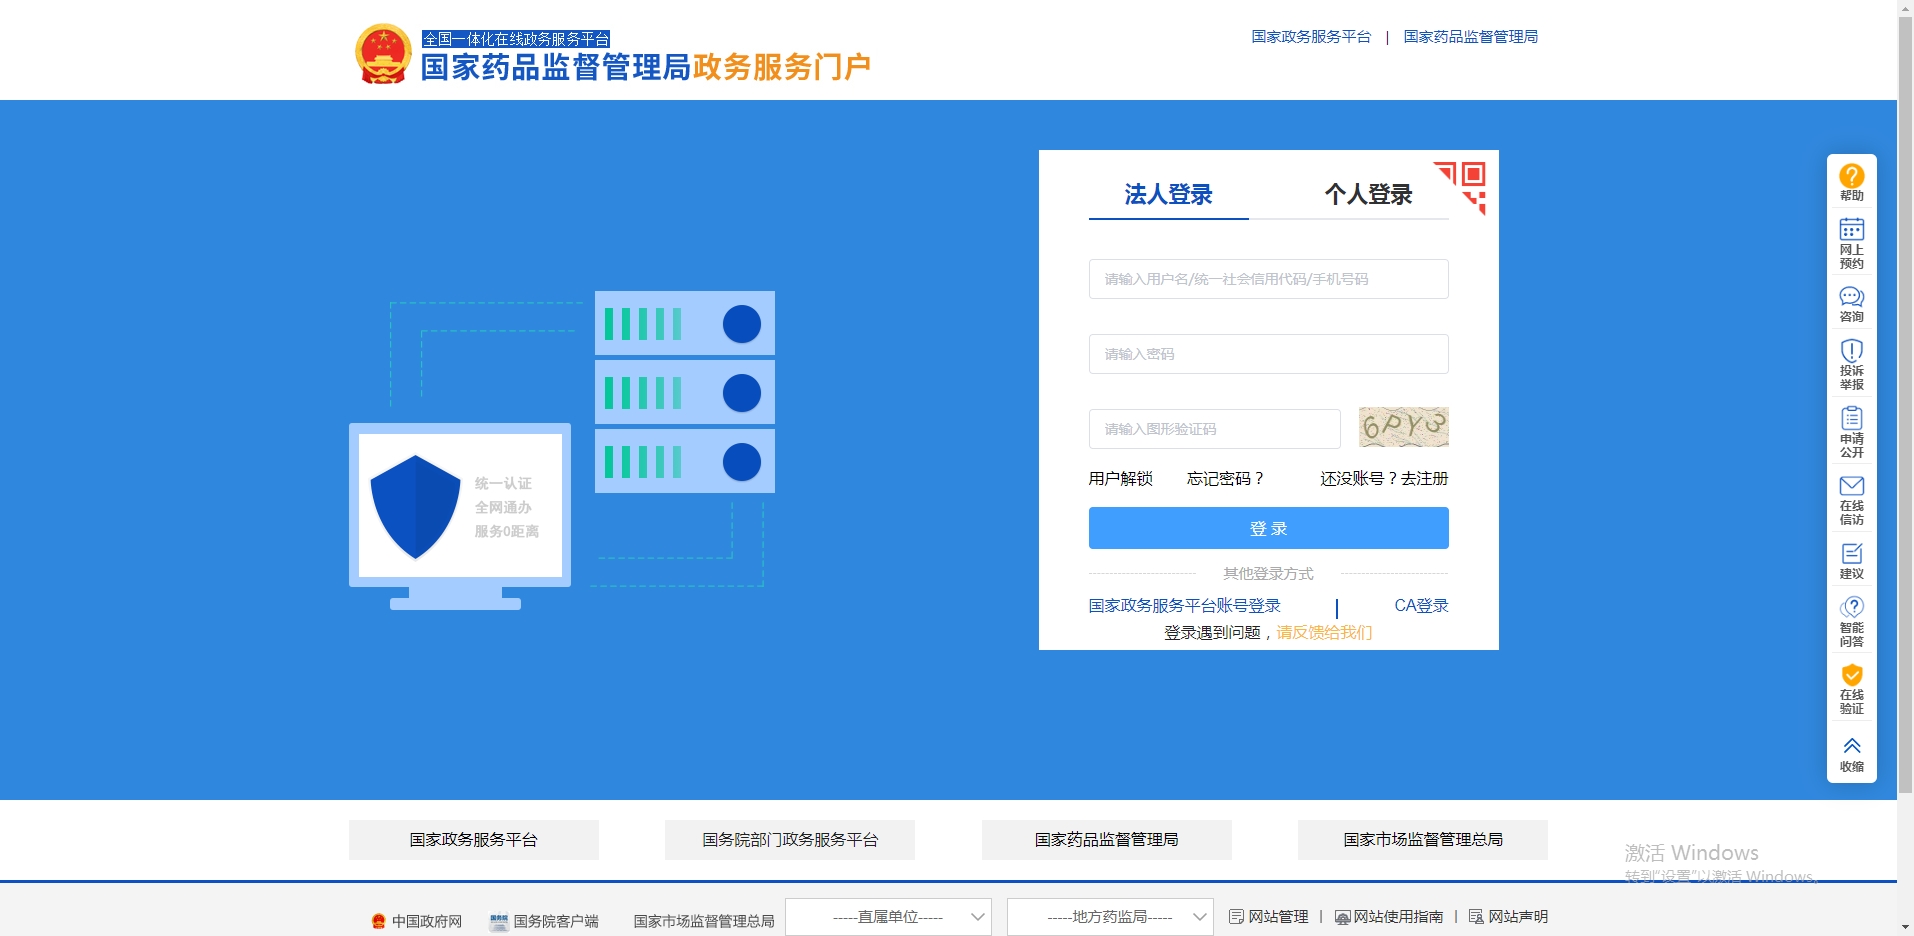This screenshot has width=1914, height=936.
Task: Expand the 直属单位 dropdown
Action: click(x=888, y=917)
